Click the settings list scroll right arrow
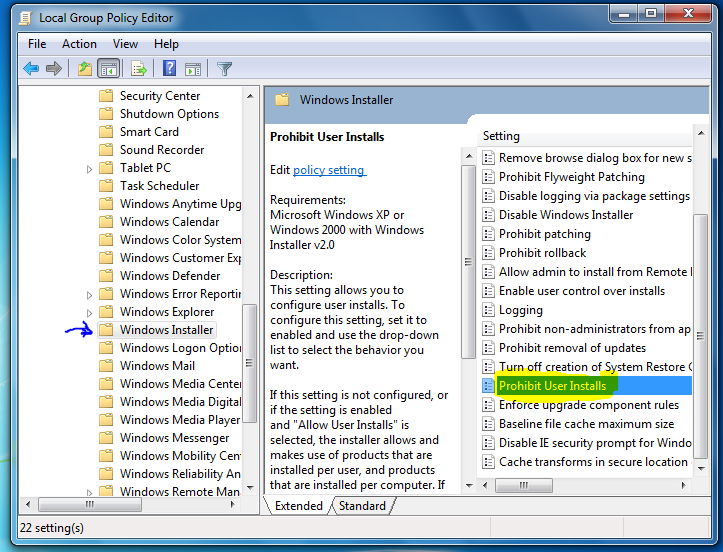723x552 pixels. tap(683, 485)
